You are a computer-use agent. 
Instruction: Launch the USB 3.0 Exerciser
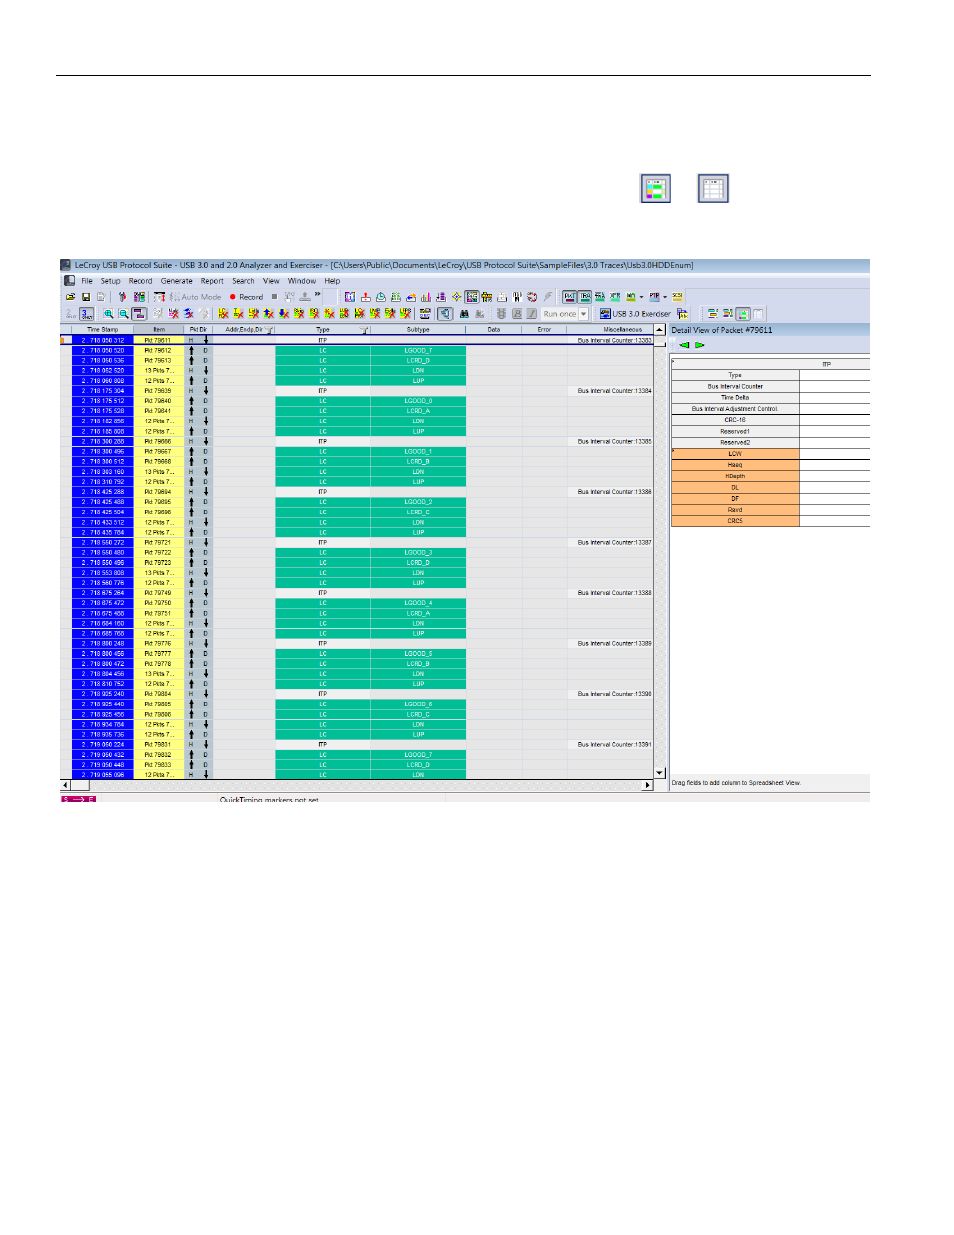click(x=636, y=314)
